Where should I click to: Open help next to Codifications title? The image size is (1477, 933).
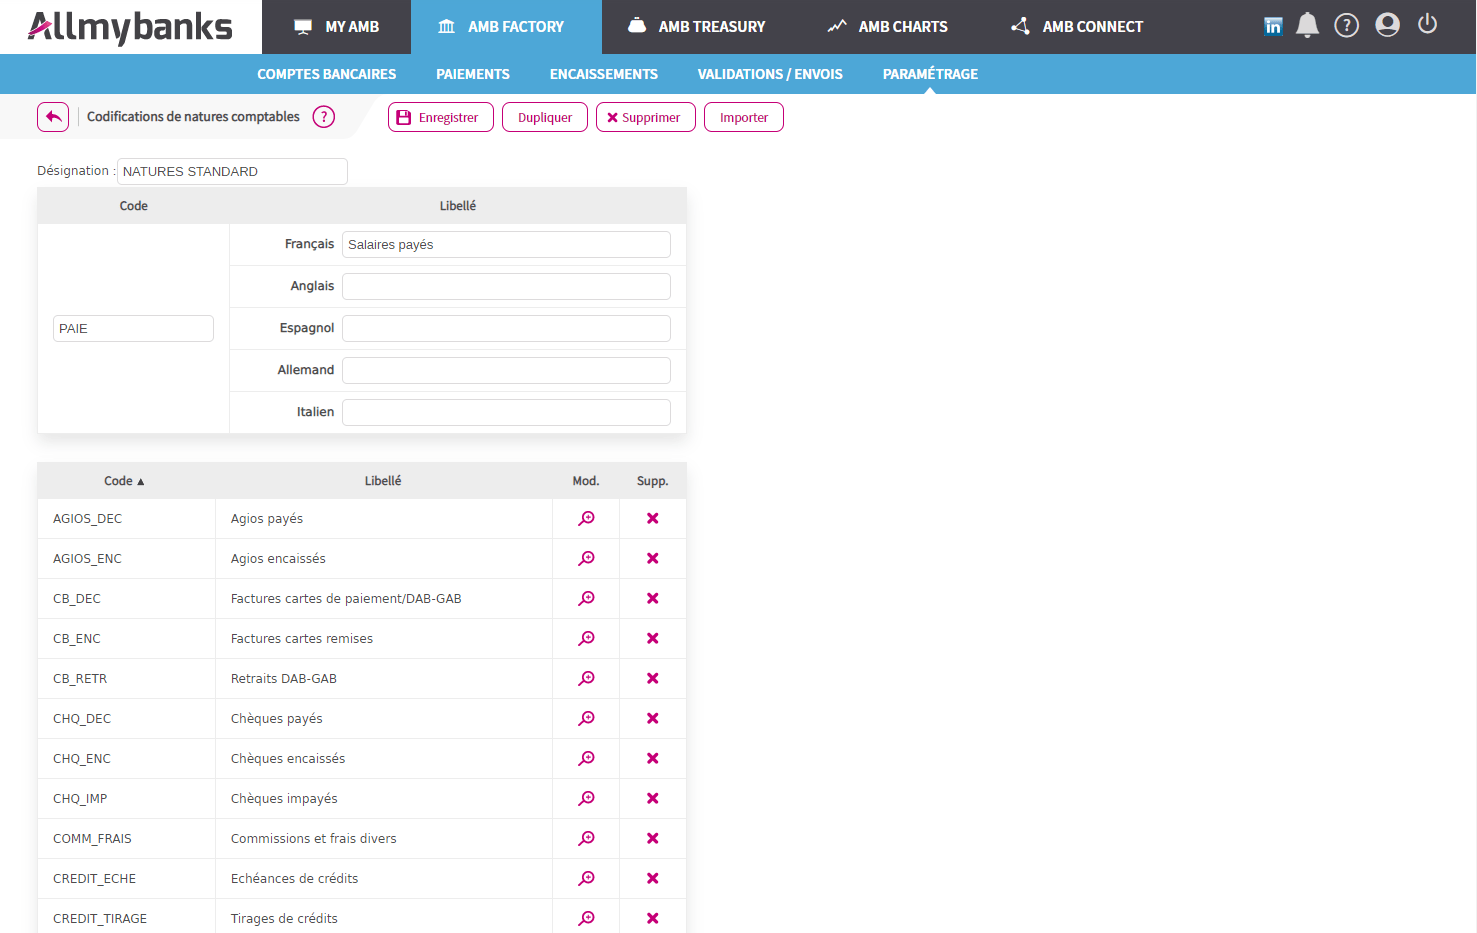click(x=324, y=117)
